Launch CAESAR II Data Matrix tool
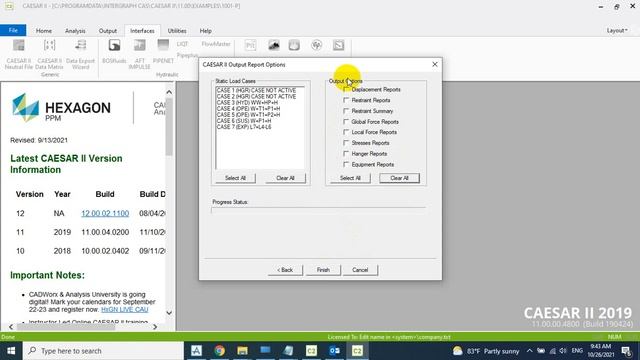This screenshot has height=360, width=640. [x=49, y=54]
